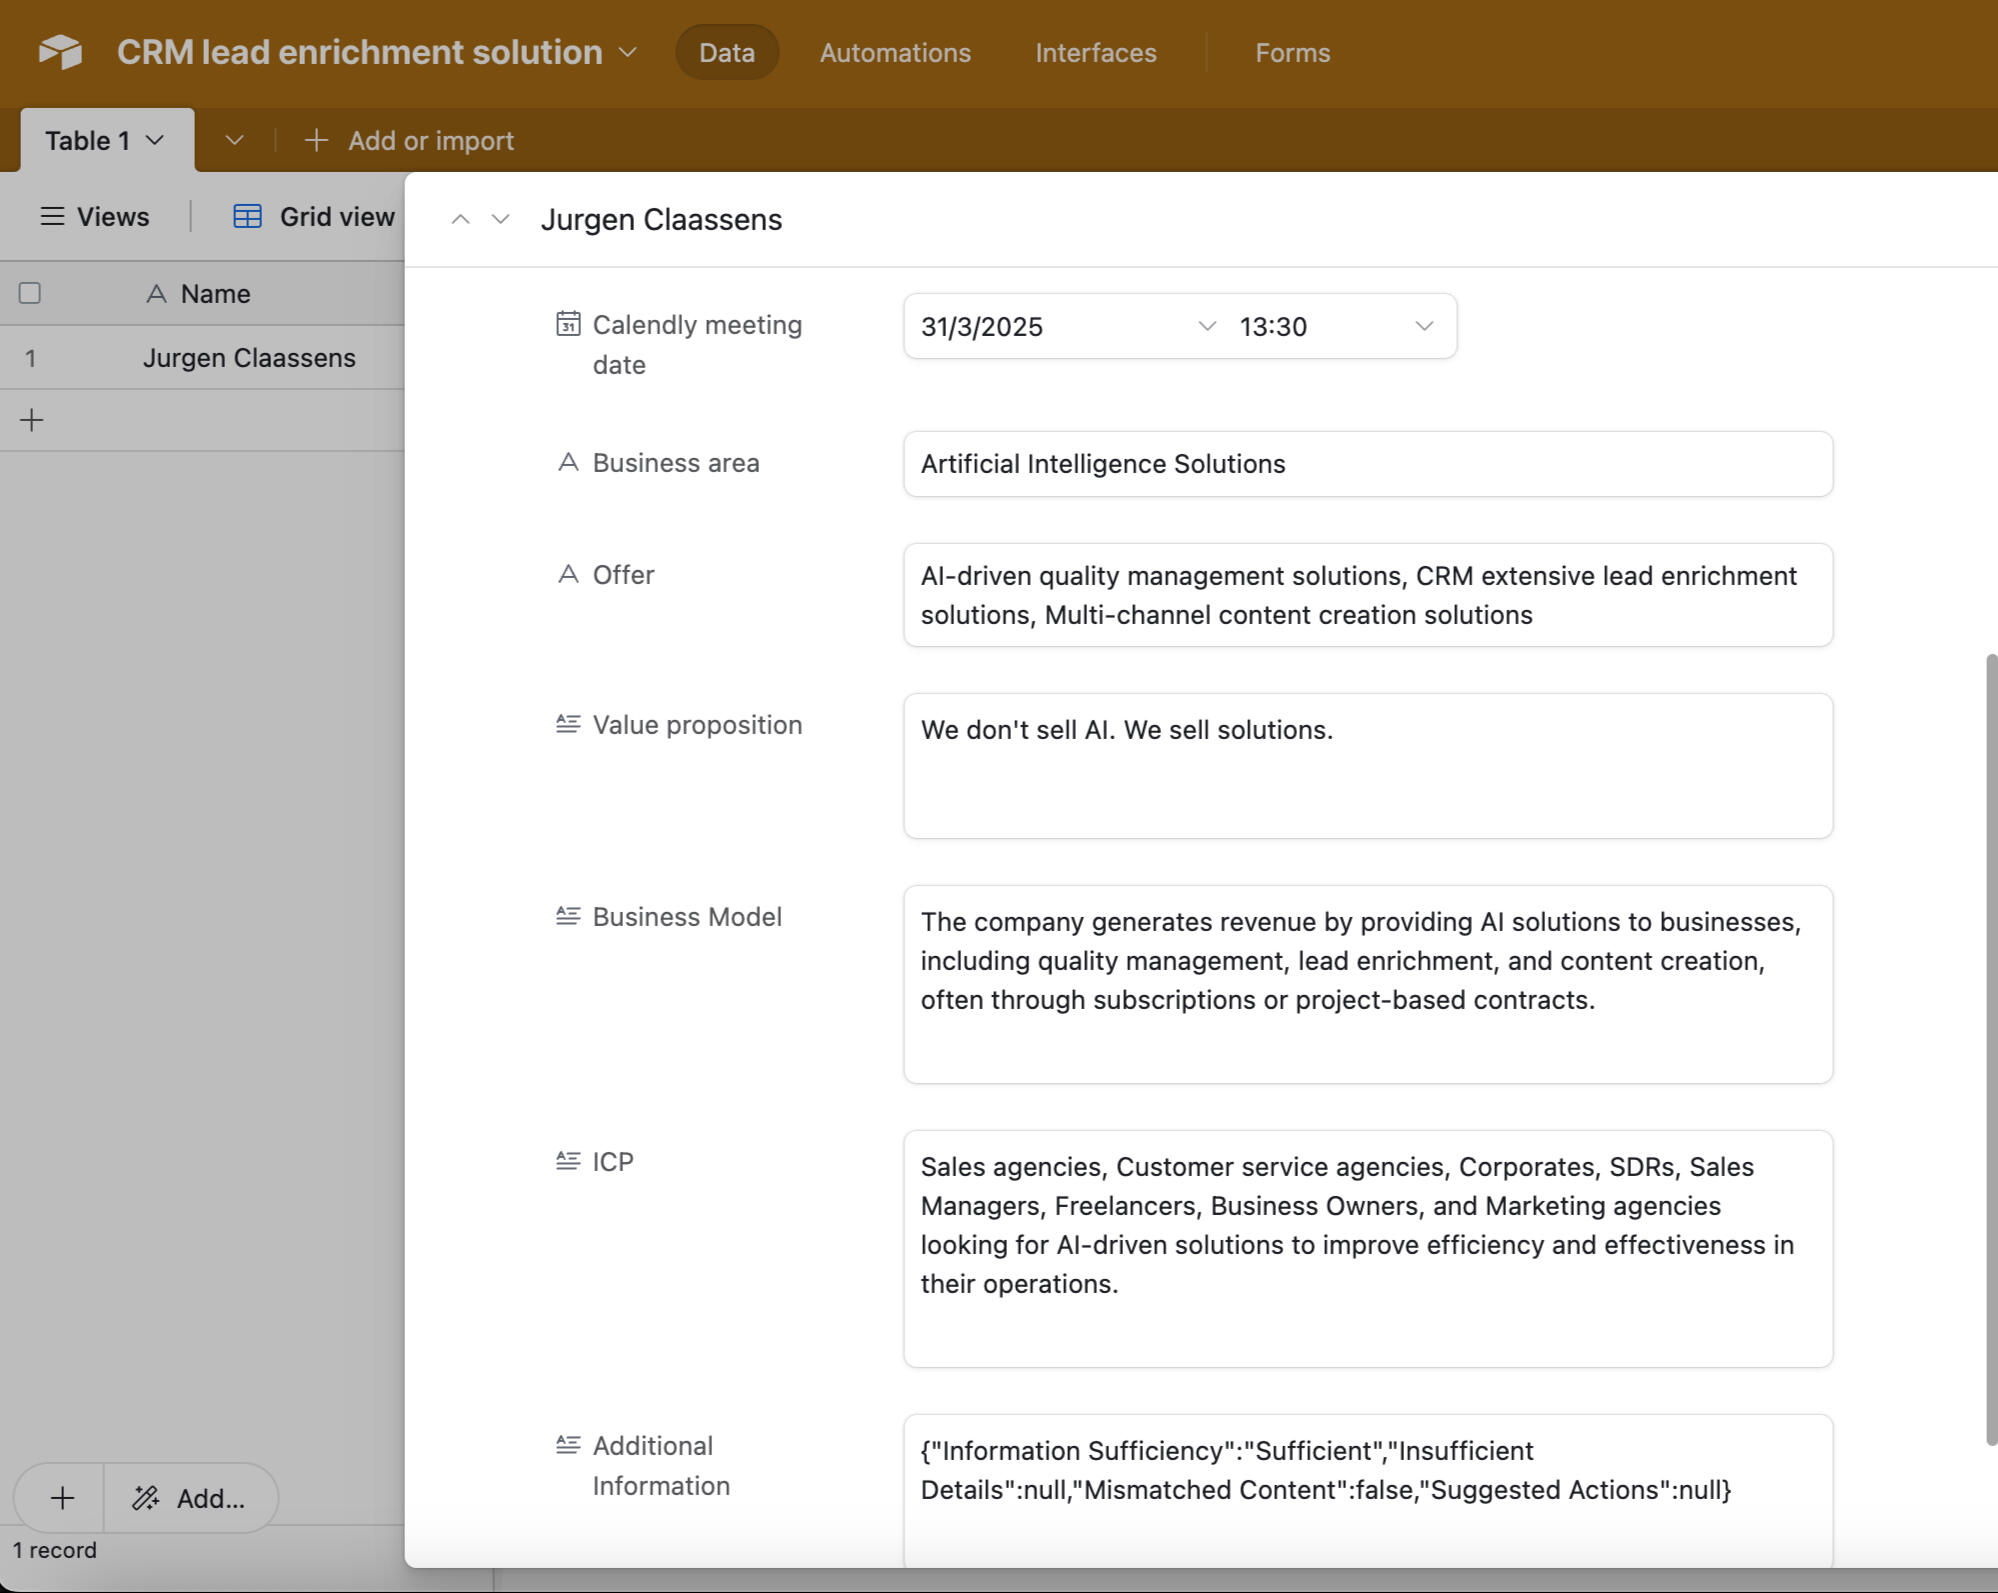
Task: Click the Business area text field
Action: click(1367, 464)
